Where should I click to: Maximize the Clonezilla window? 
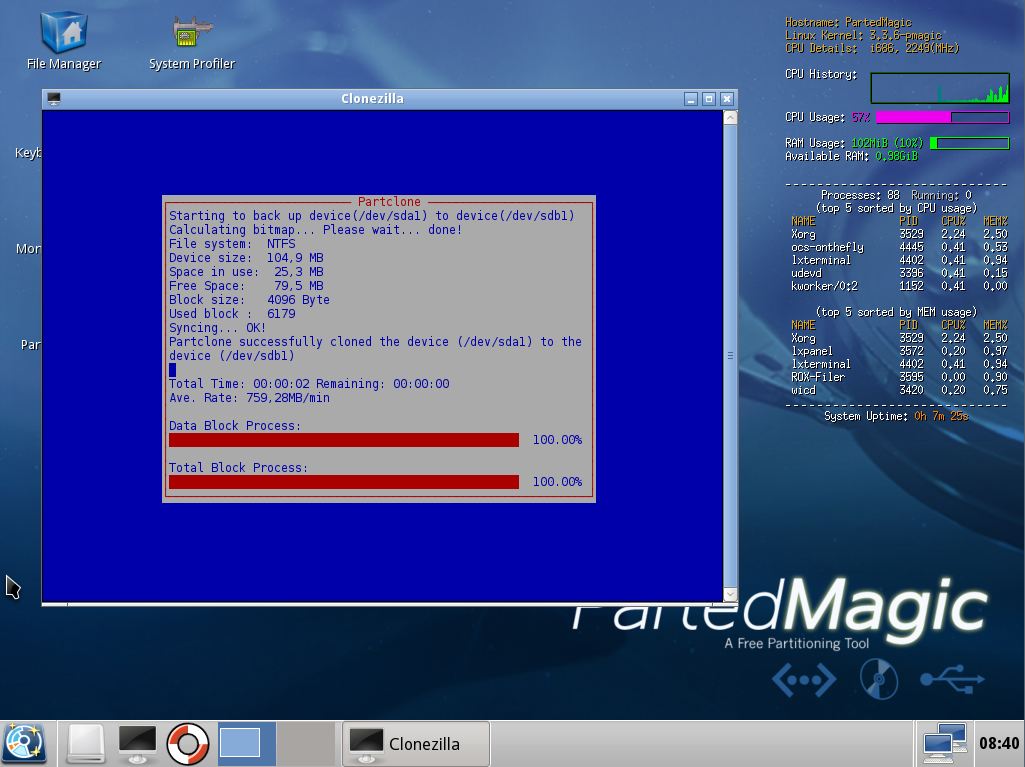(x=709, y=99)
